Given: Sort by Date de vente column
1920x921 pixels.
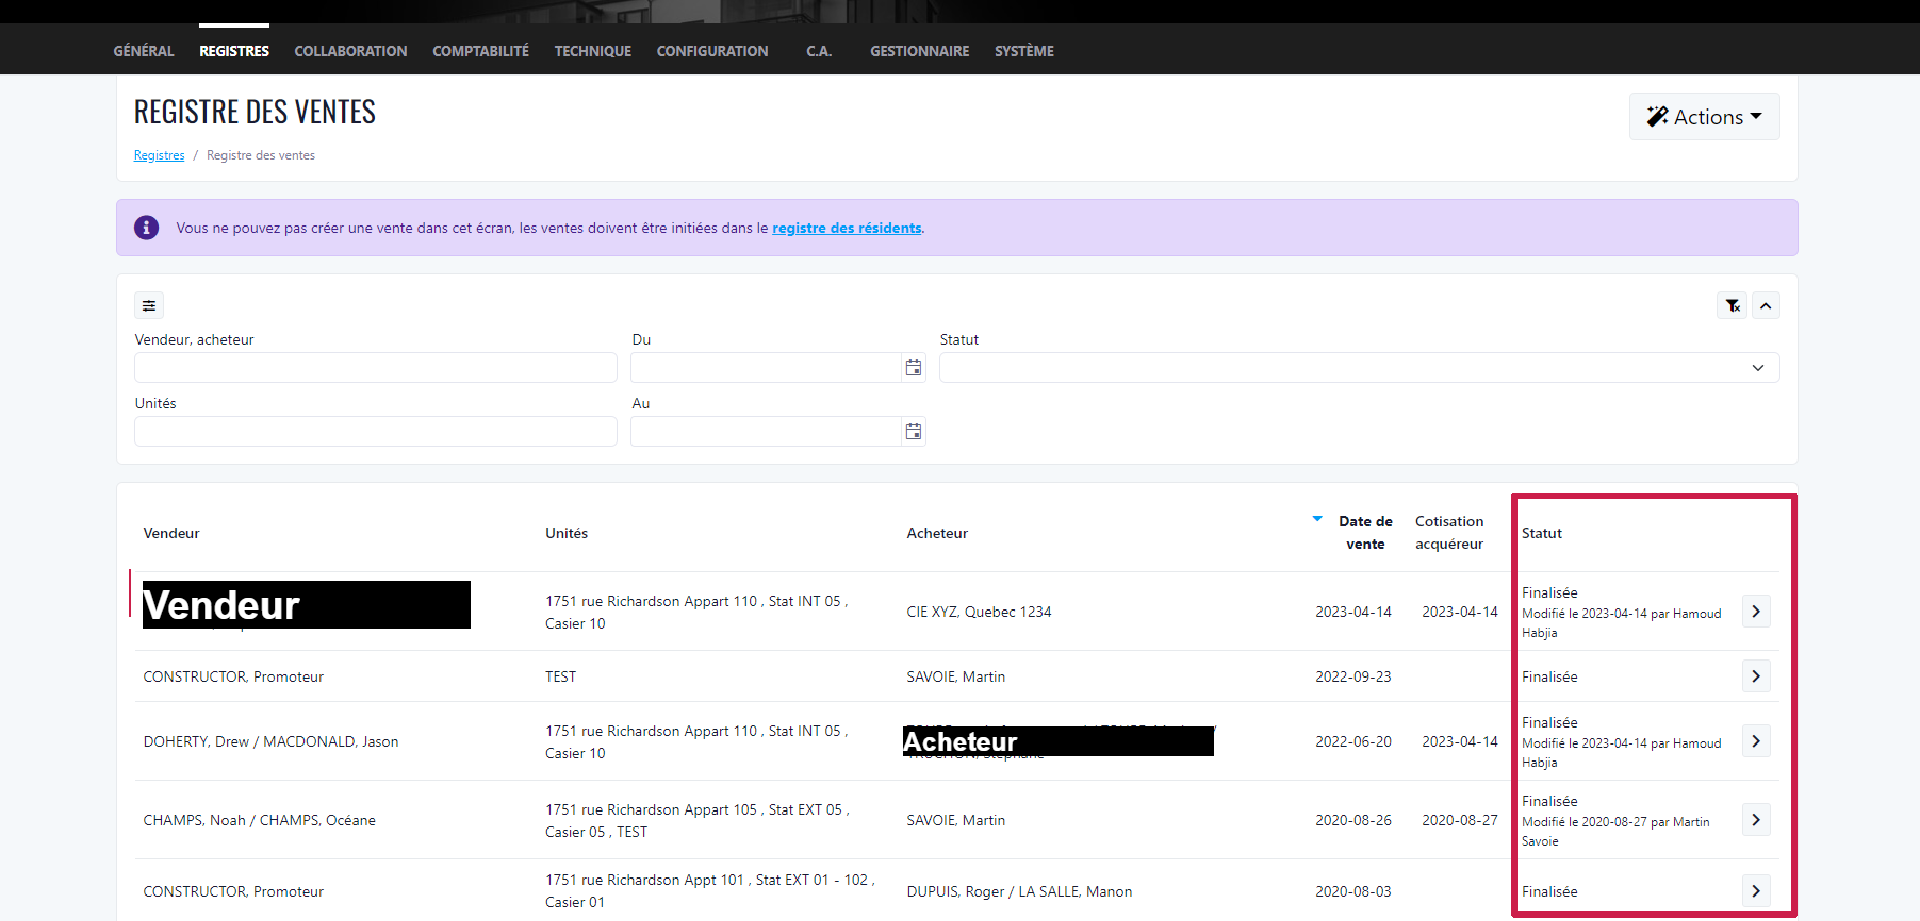Looking at the screenshot, I should (1365, 532).
